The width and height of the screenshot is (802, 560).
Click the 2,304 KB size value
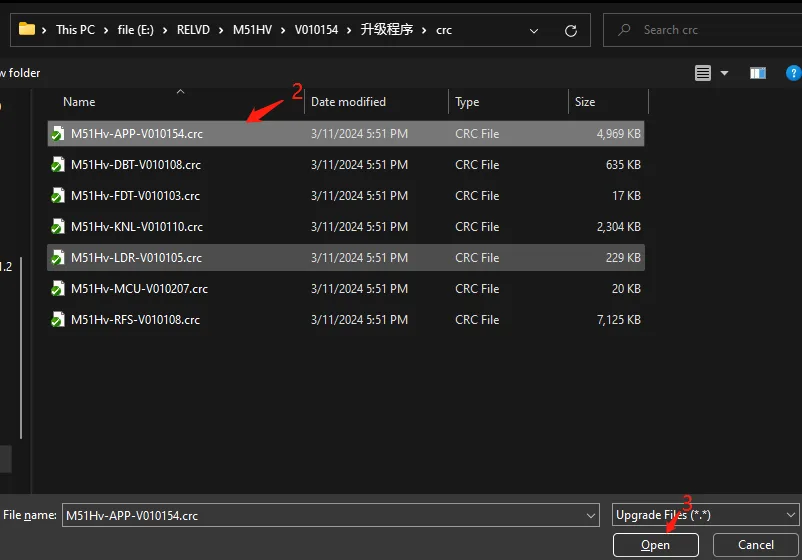(x=618, y=227)
